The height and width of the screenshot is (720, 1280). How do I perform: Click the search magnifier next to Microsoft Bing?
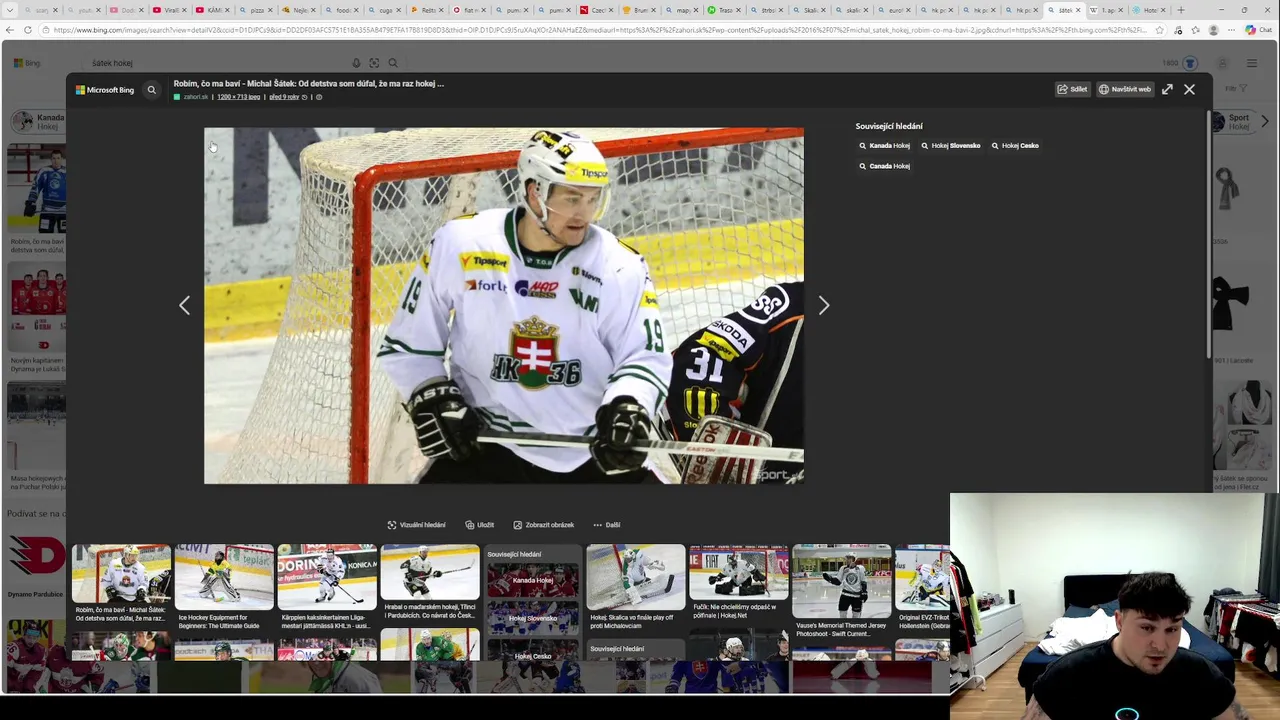tap(152, 90)
